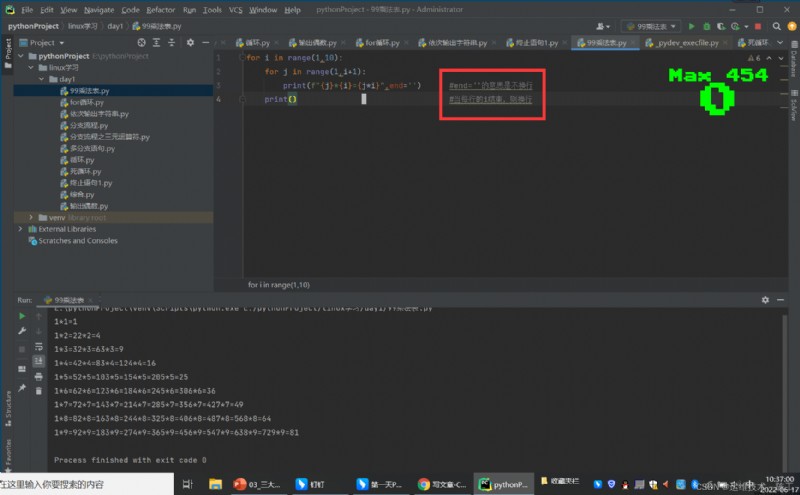Toggle the SciView tool window side tab

click(x=794, y=105)
